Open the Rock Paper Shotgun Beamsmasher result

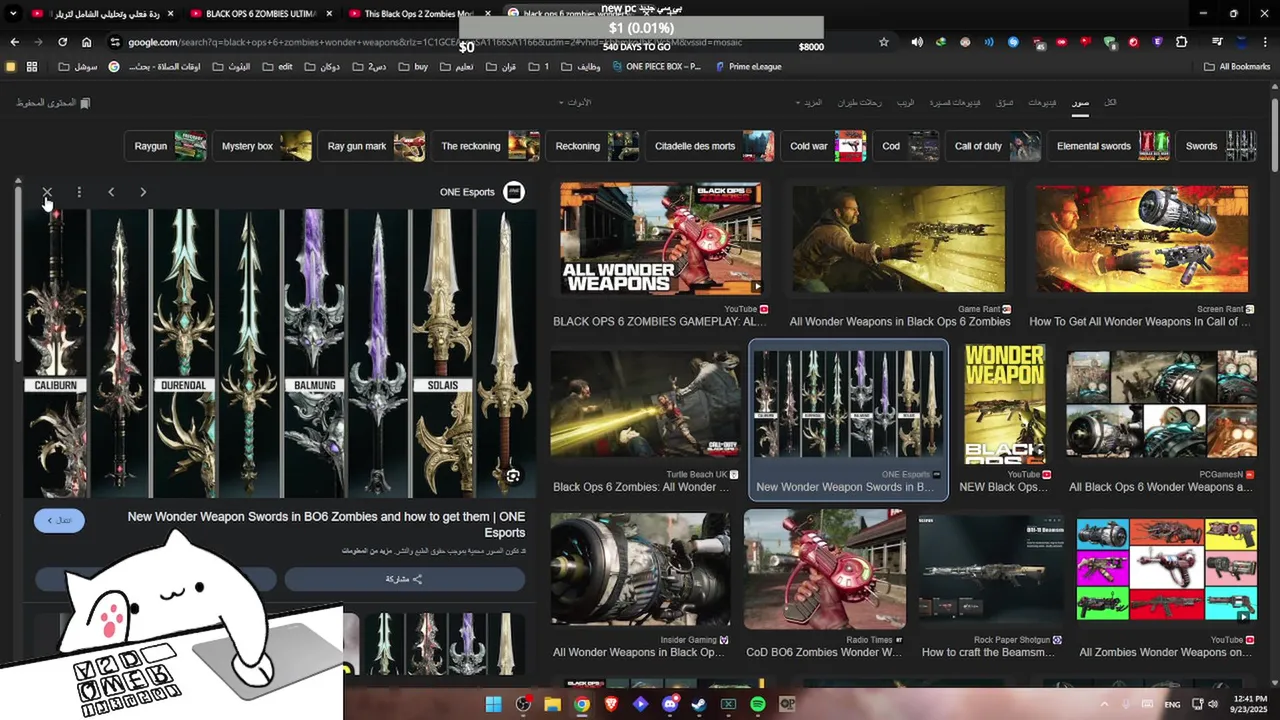tap(991, 569)
